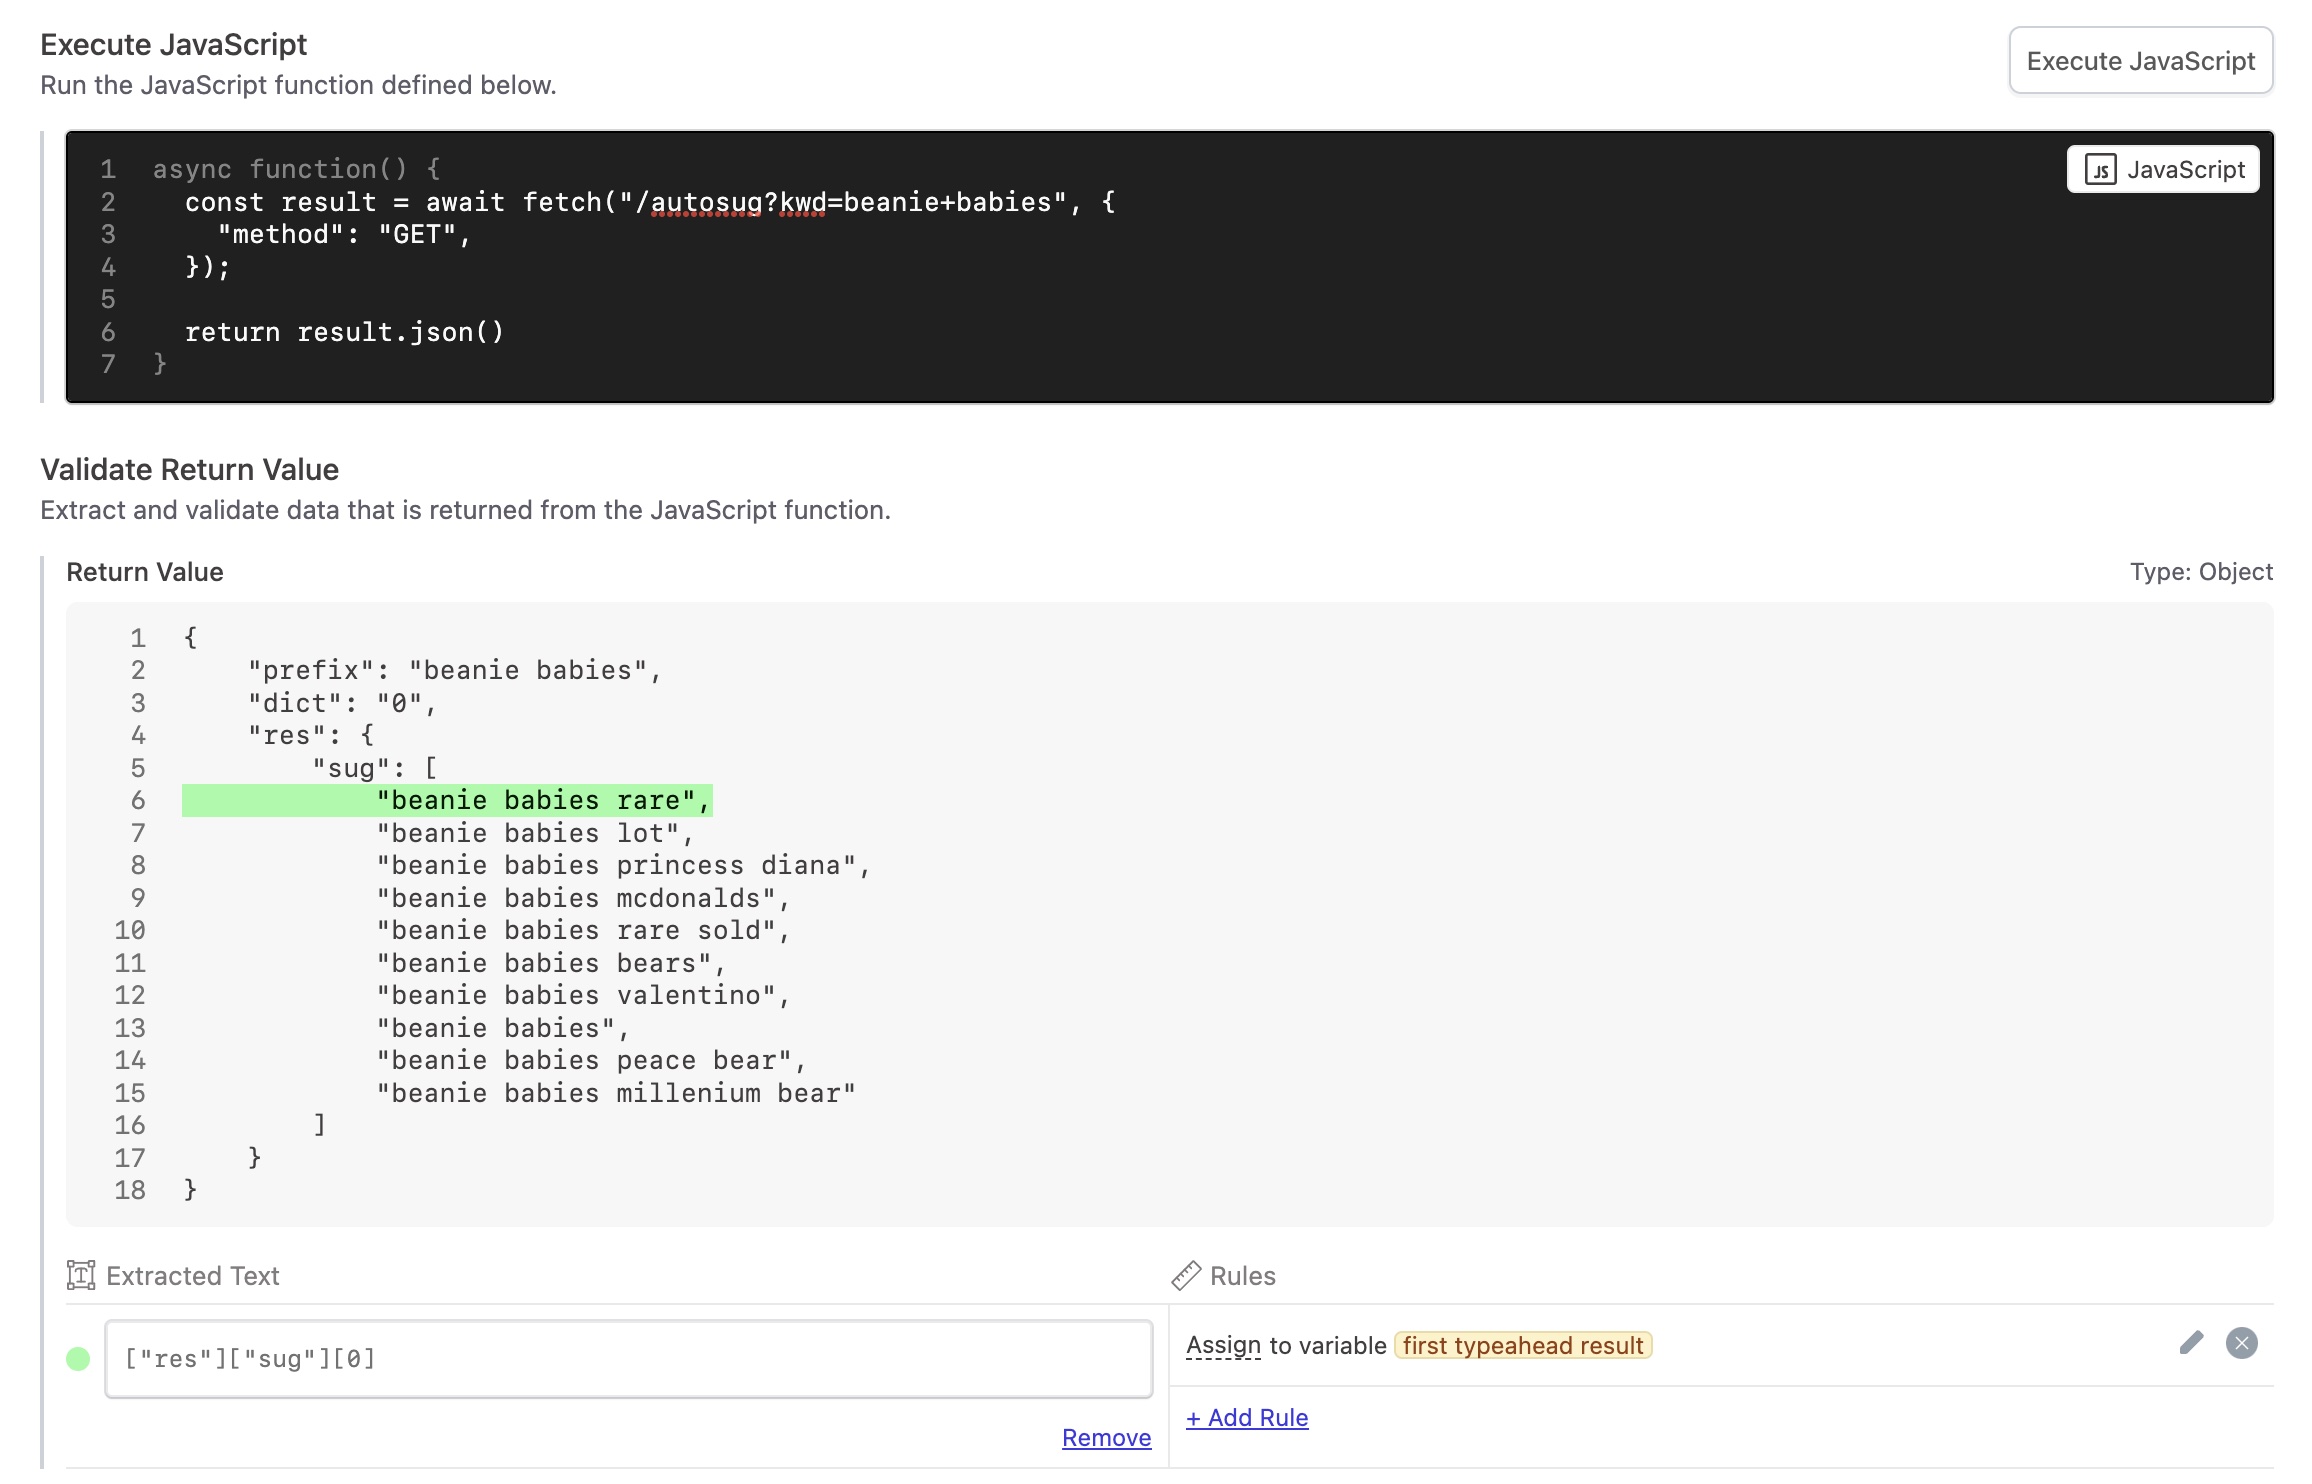Viewport: 2312px width, 1484px height.
Task: Open the pencil edit icon for the rule
Action: point(2191,1342)
